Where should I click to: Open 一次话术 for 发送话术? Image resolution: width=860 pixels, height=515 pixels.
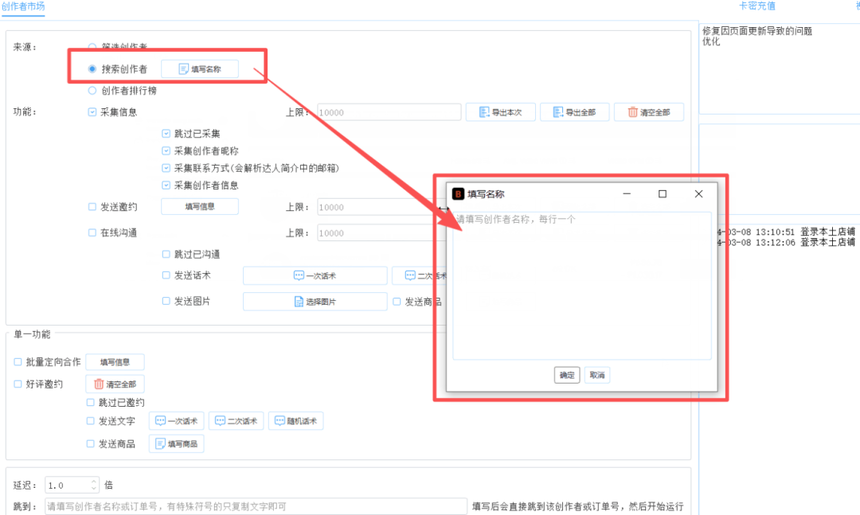click(315, 275)
